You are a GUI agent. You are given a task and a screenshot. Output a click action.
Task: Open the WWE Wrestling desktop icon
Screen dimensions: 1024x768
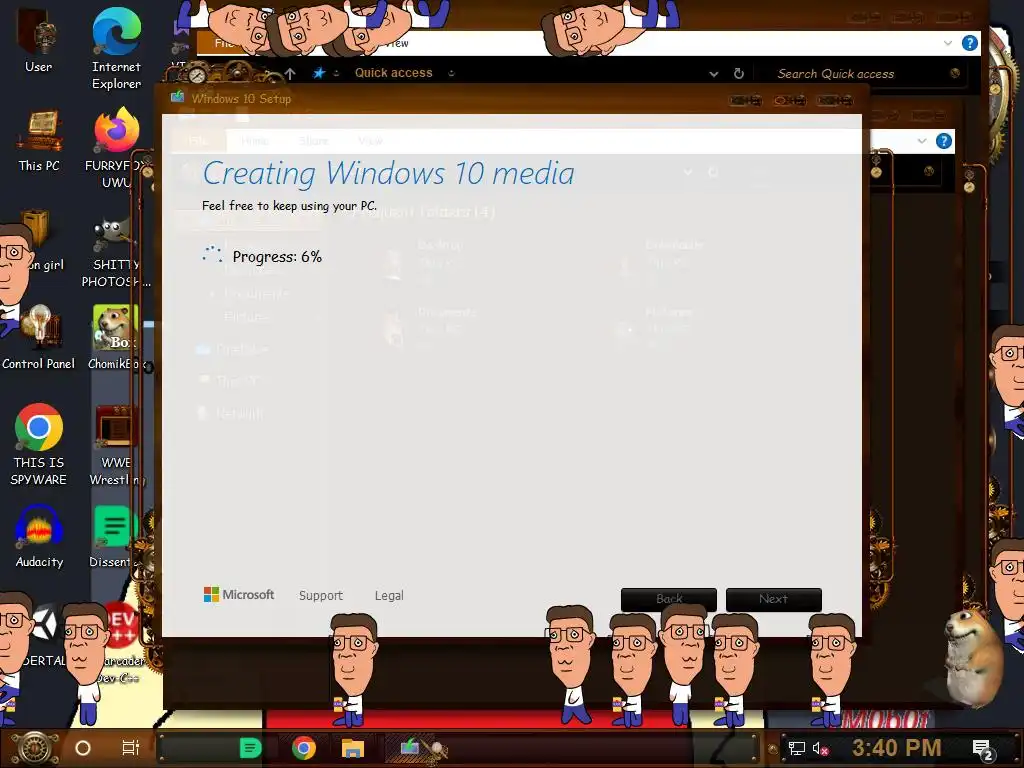[x=116, y=445]
